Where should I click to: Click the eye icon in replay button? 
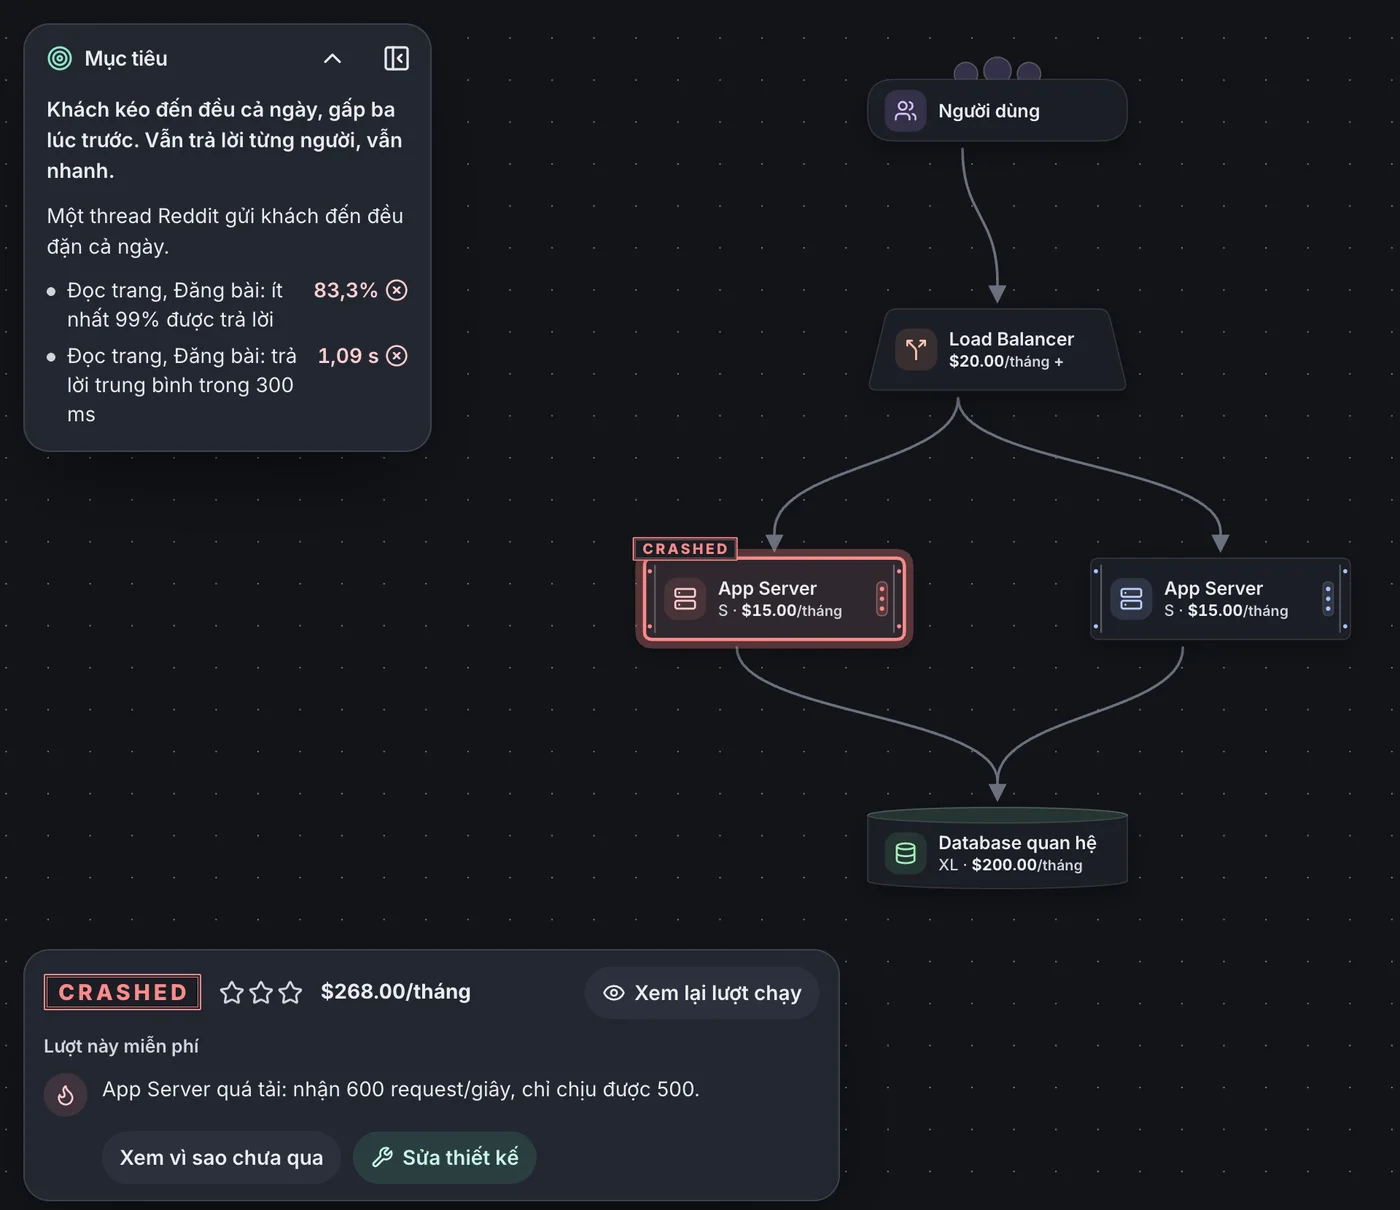(614, 993)
